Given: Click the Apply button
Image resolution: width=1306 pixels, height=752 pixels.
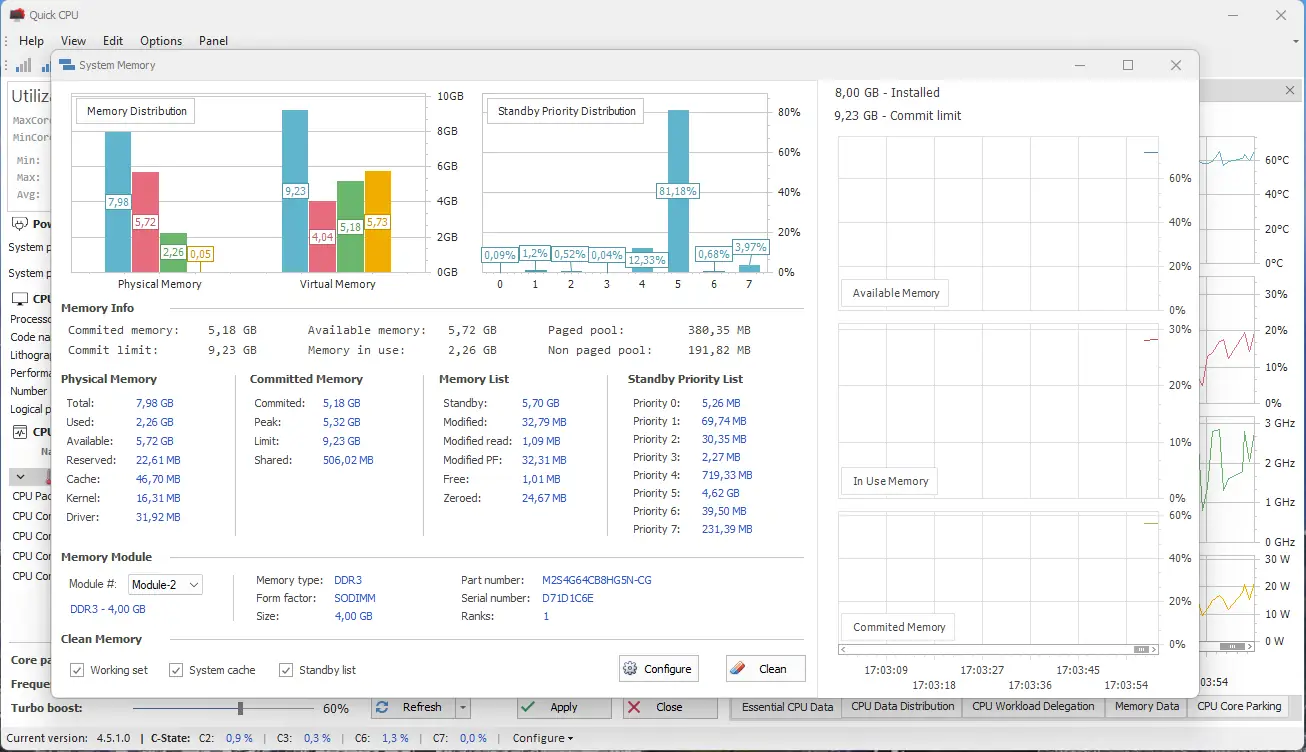Looking at the screenshot, I should click(564, 708).
